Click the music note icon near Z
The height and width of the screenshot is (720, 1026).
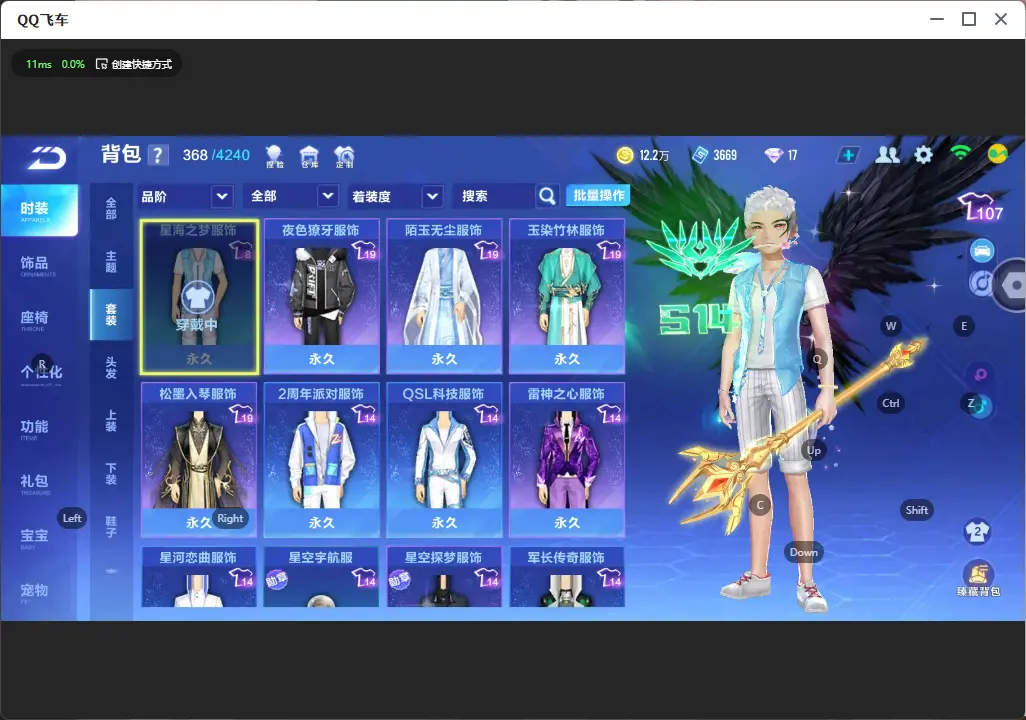pyautogui.click(x=982, y=407)
